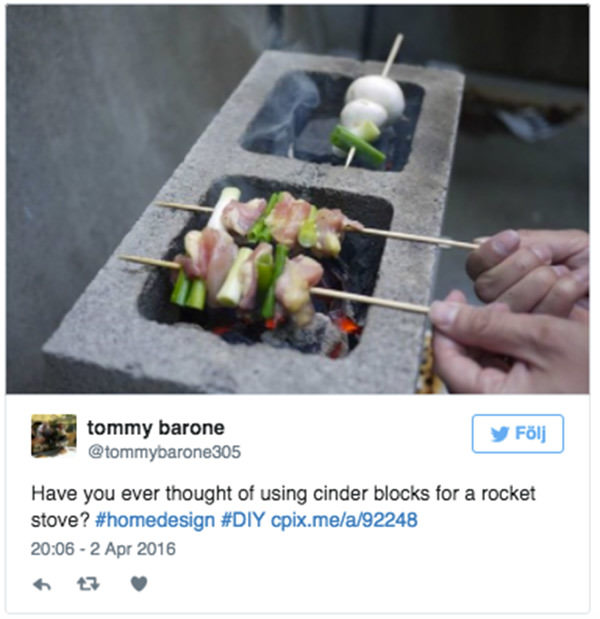The image size is (600, 619).
Task: Retweet this cinder block stove tweet
Action: tap(88, 583)
